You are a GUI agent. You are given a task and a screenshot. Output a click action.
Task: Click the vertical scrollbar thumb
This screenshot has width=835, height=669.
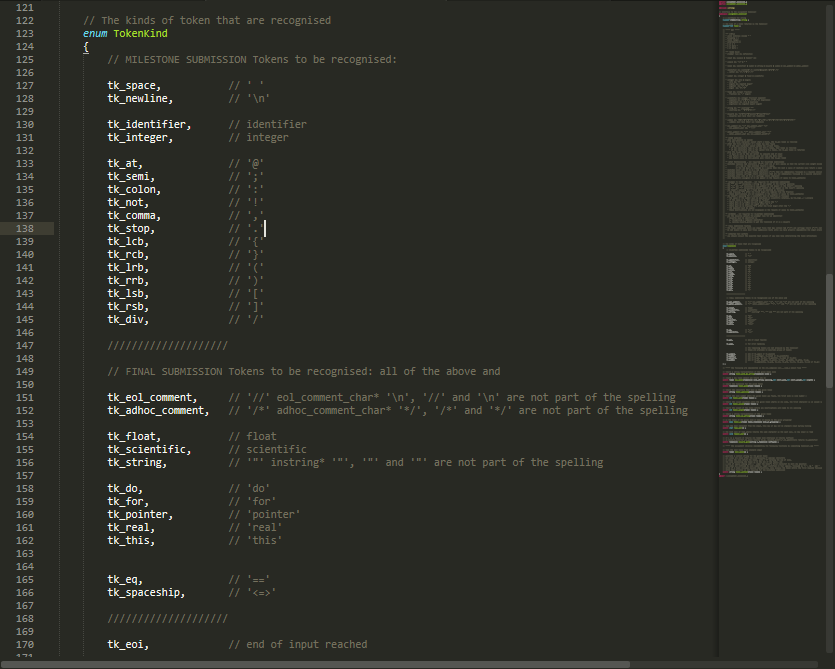[x=829, y=331]
